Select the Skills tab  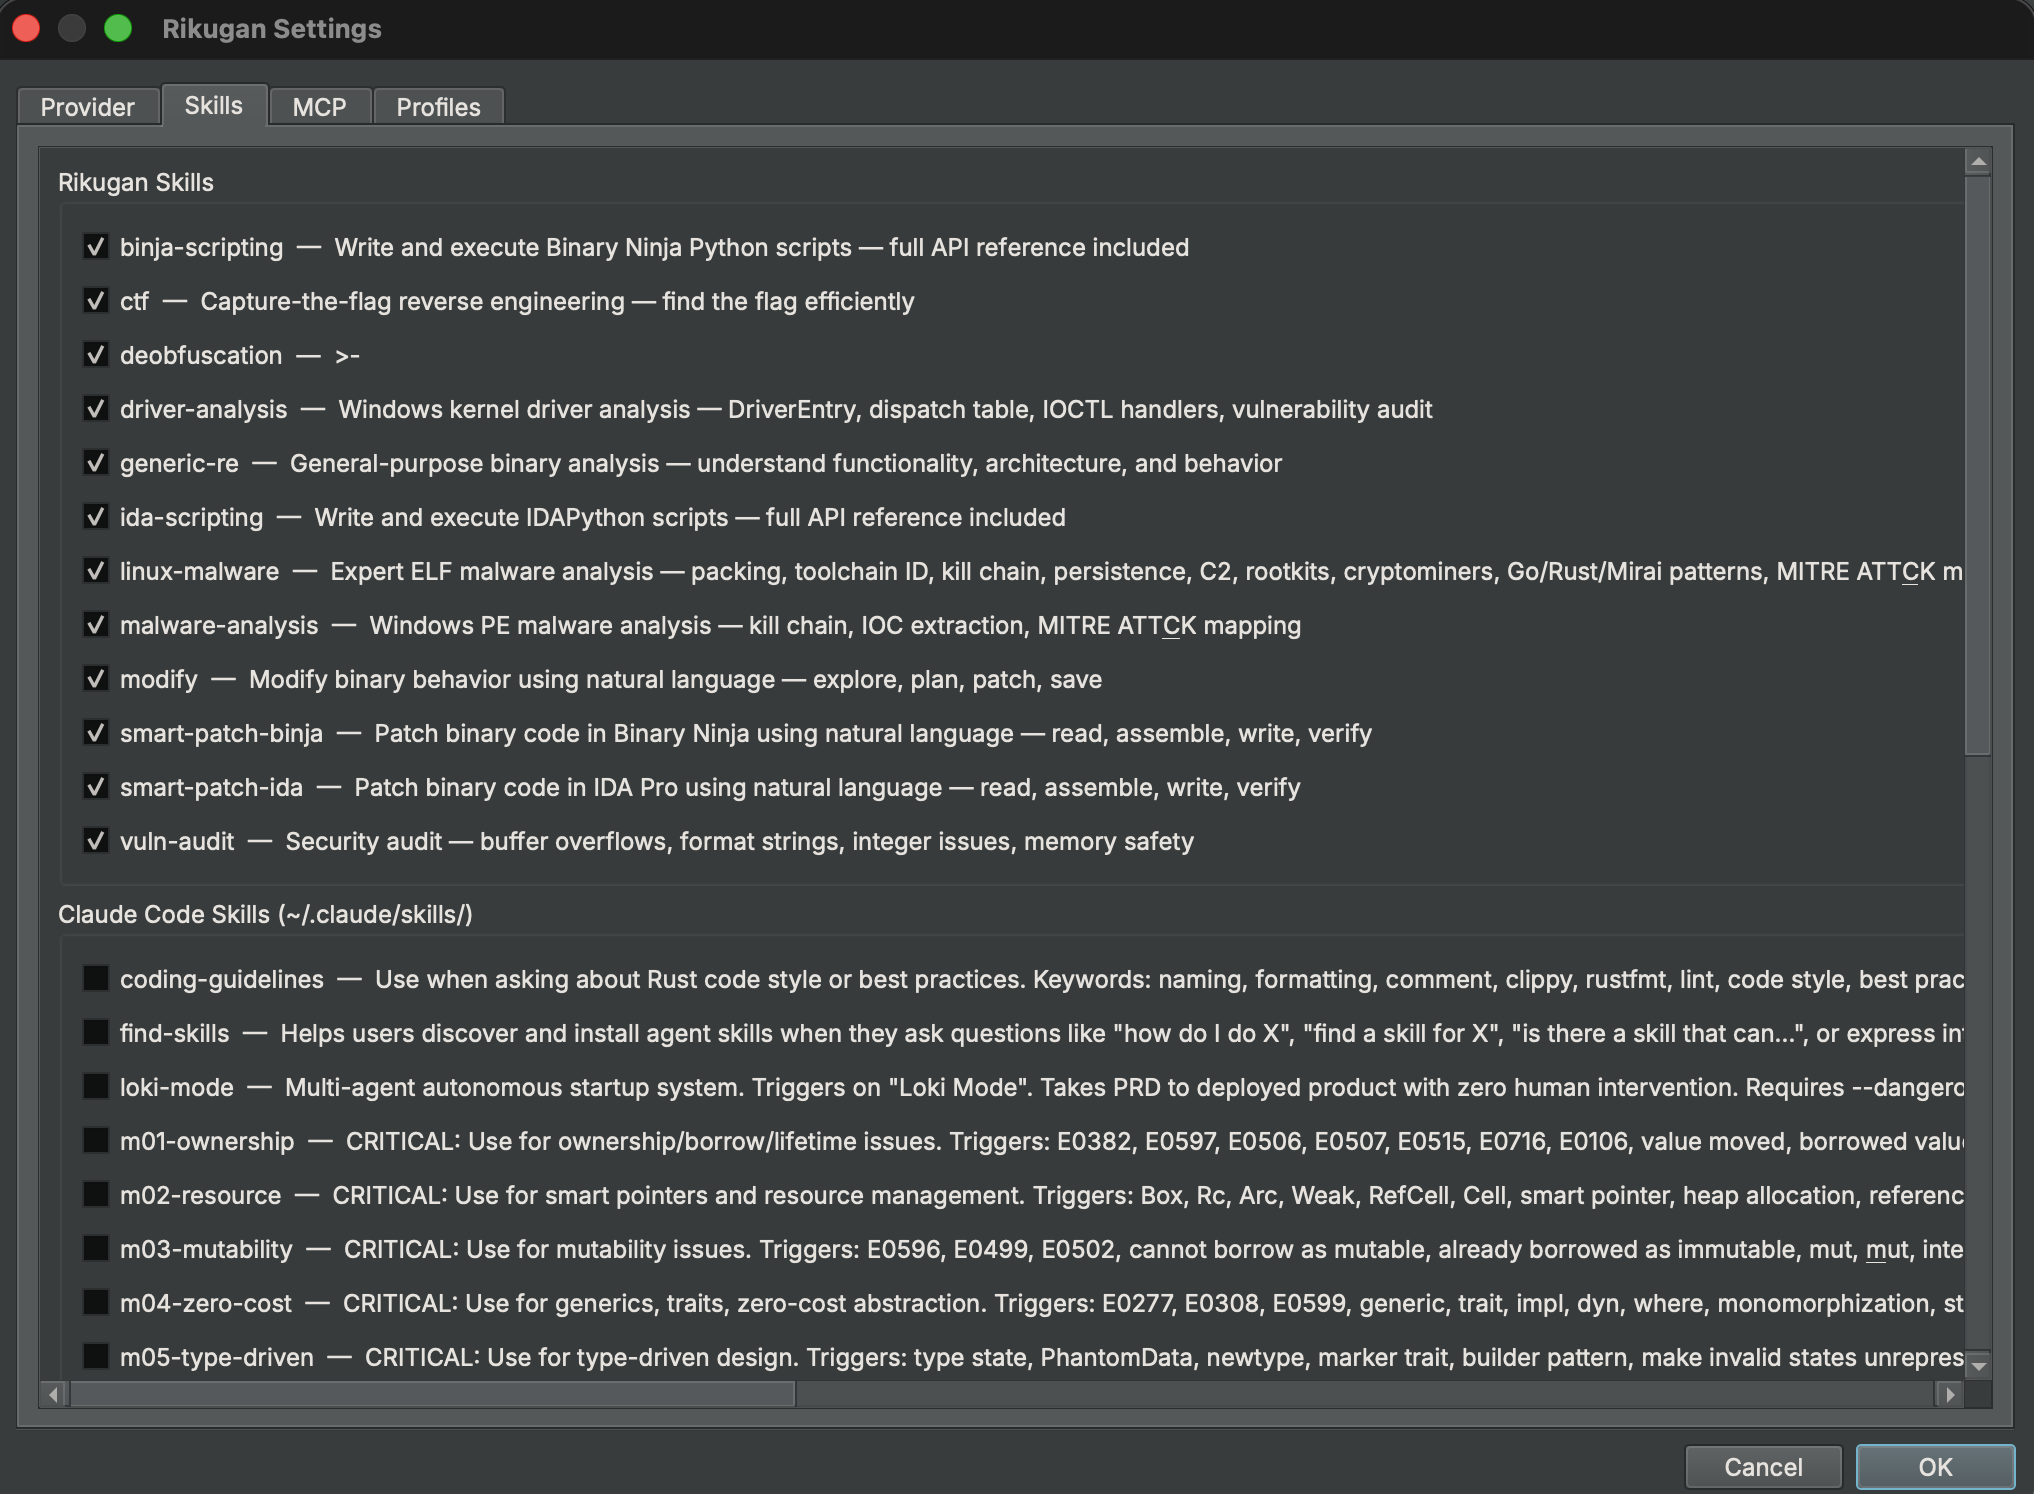(x=213, y=106)
